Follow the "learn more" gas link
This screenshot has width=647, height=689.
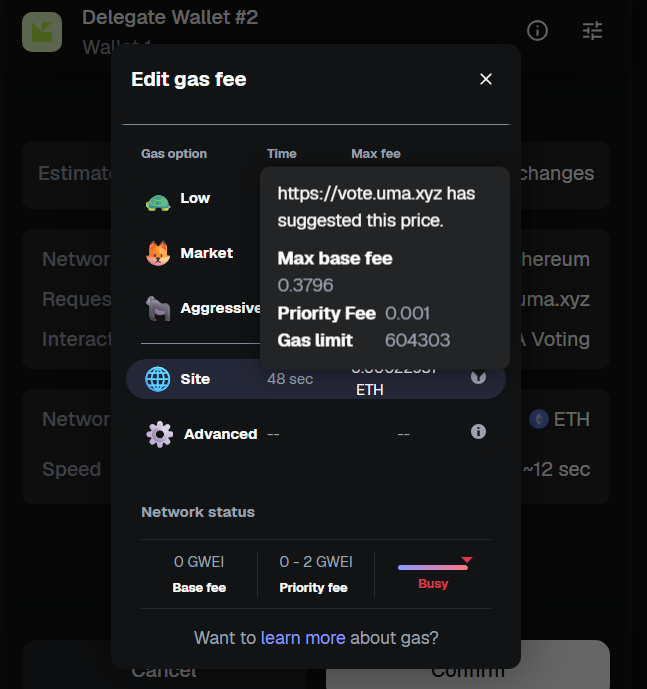pyautogui.click(x=303, y=637)
